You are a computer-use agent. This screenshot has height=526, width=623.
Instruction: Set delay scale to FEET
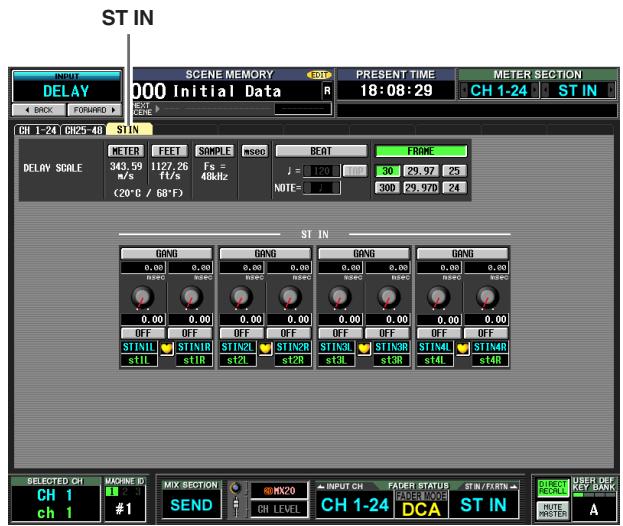point(169,151)
